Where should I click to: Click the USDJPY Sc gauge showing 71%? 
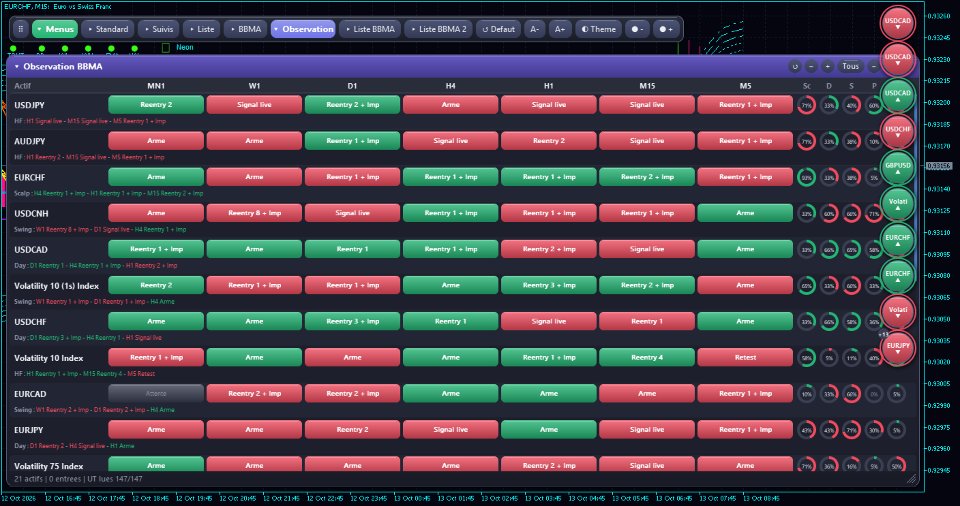806,105
